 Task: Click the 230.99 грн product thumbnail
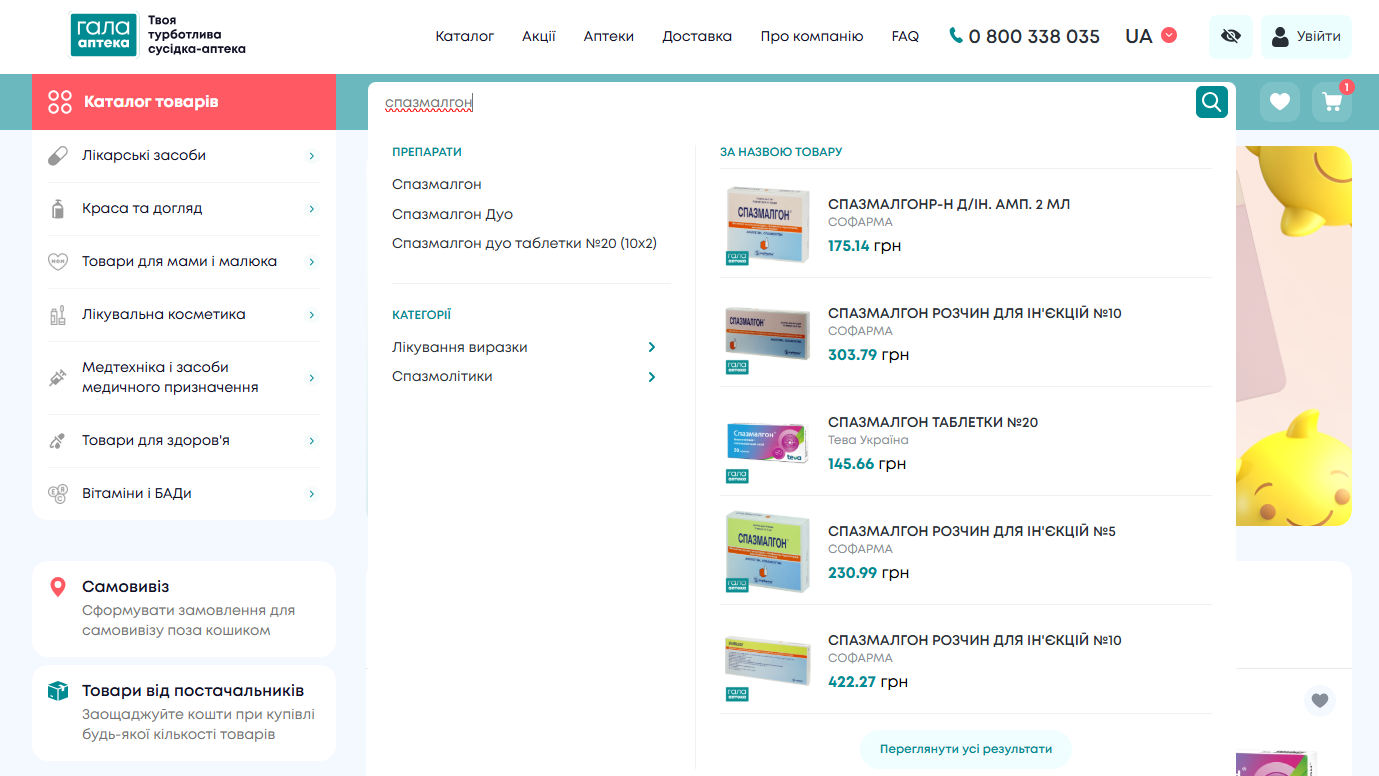pyautogui.click(x=767, y=551)
